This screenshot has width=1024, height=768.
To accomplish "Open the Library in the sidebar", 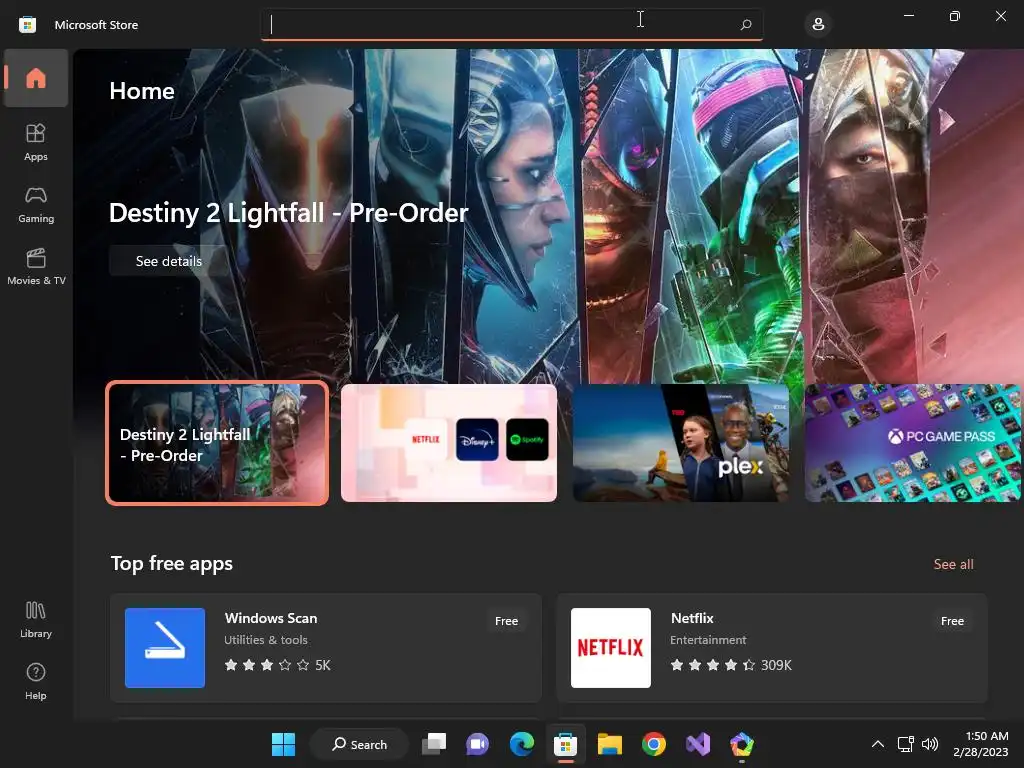I will coord(36,619).
